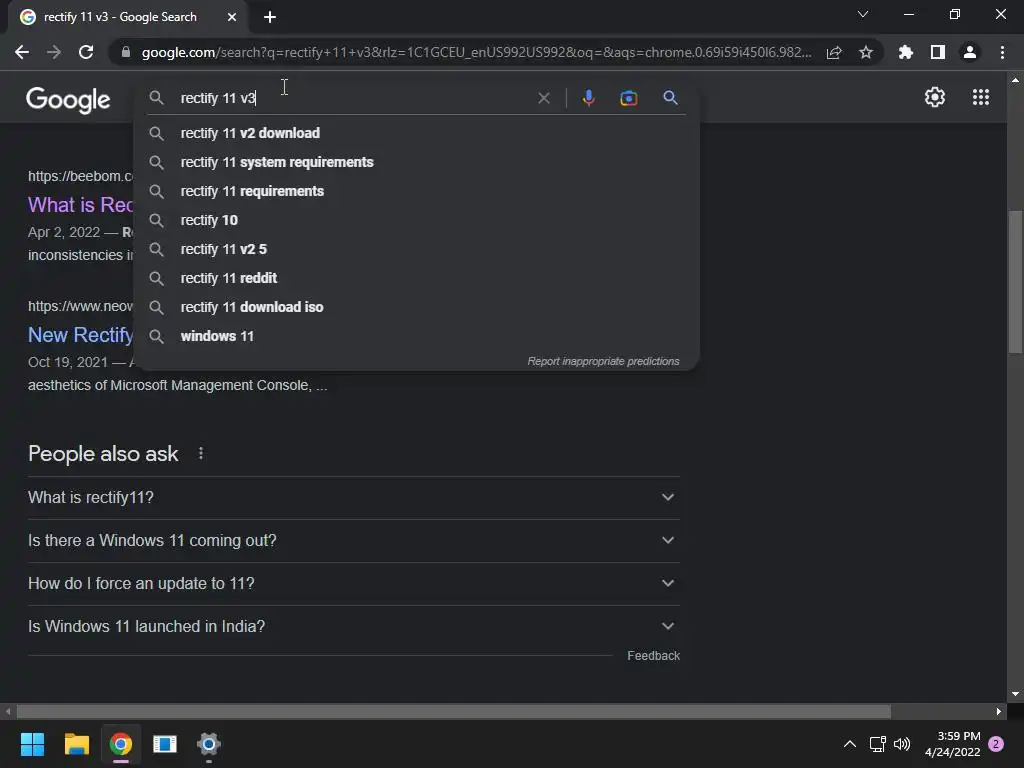Select suggestion rectify 11 v2 download
1024x768 pixels.
pyautogui.click(x=417, y=133)
